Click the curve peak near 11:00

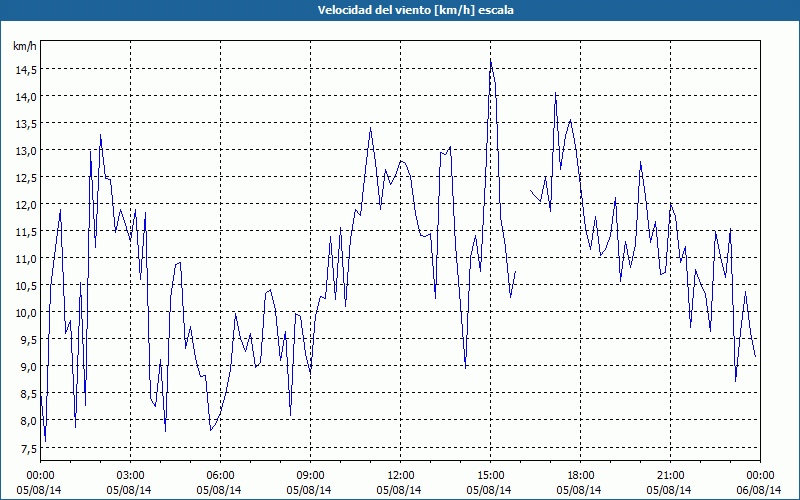pos(370,128)
